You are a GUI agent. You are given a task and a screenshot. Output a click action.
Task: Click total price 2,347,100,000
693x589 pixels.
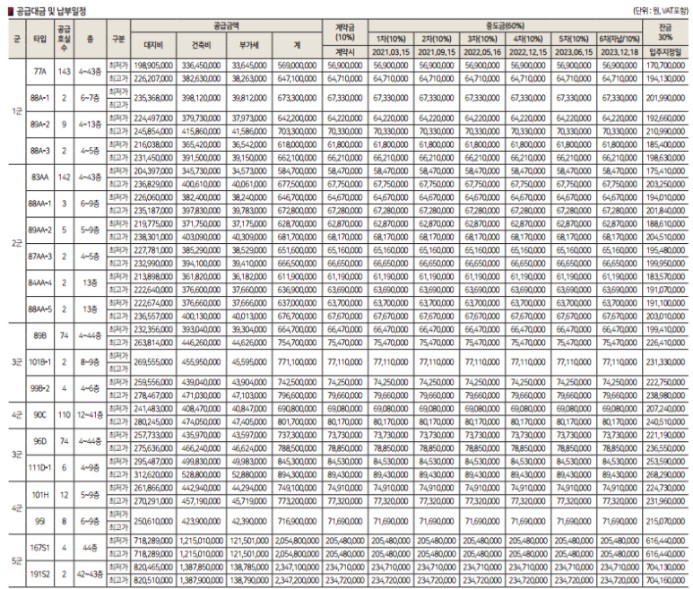pyautogui.click(x=297, y=567)
